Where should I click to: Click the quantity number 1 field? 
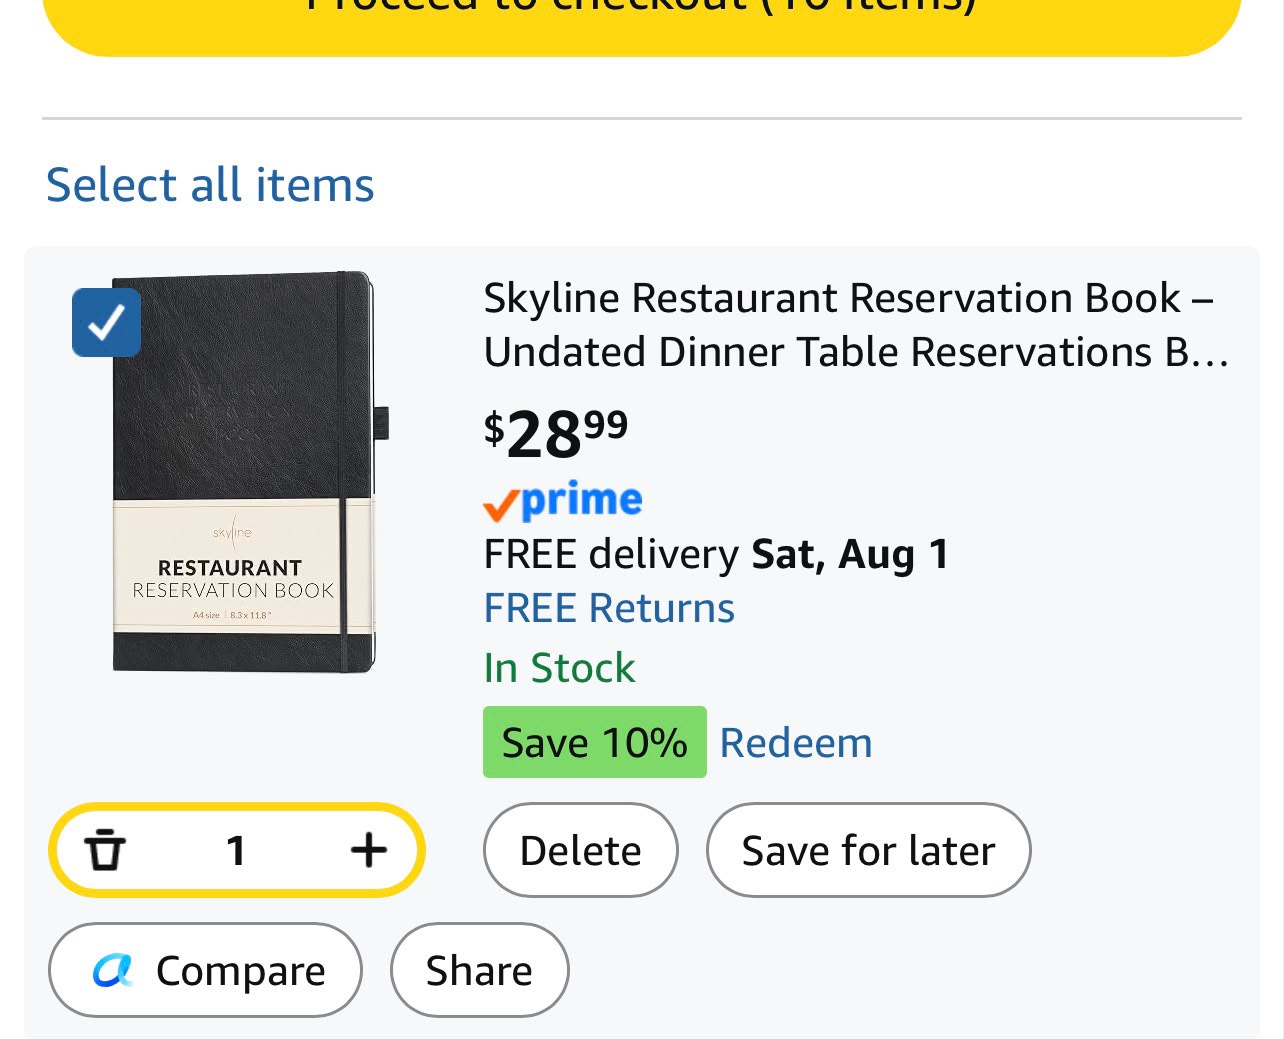point(236,850)
